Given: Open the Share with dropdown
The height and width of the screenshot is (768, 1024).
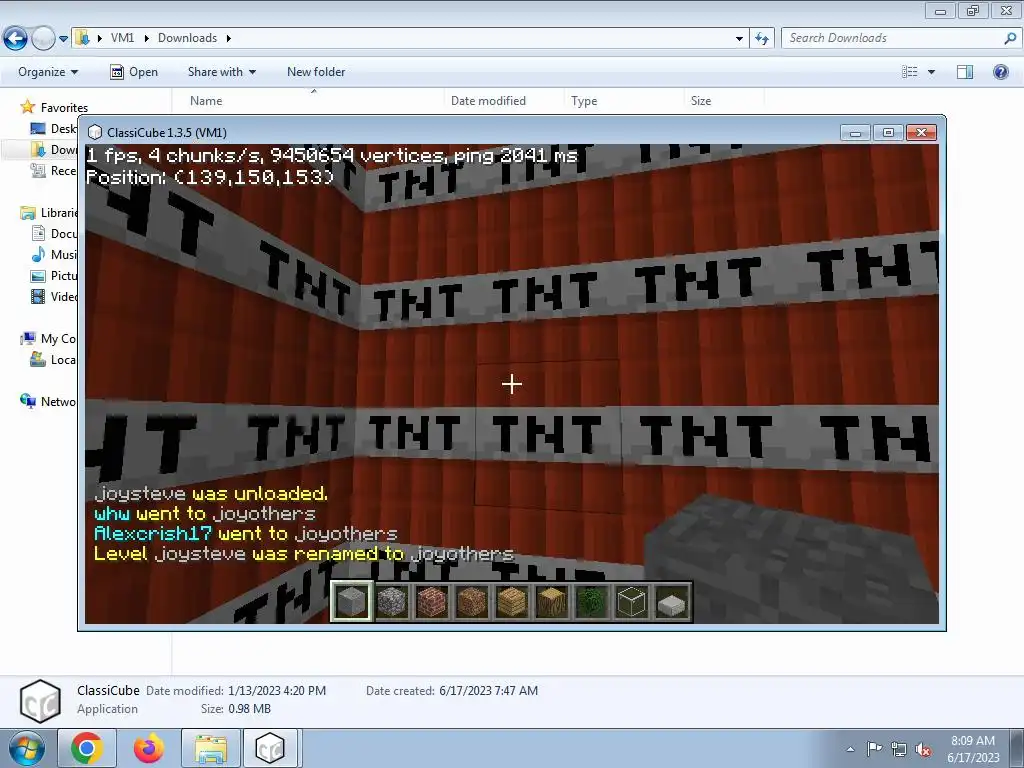Looking at the screenshot, I should 222,72.
